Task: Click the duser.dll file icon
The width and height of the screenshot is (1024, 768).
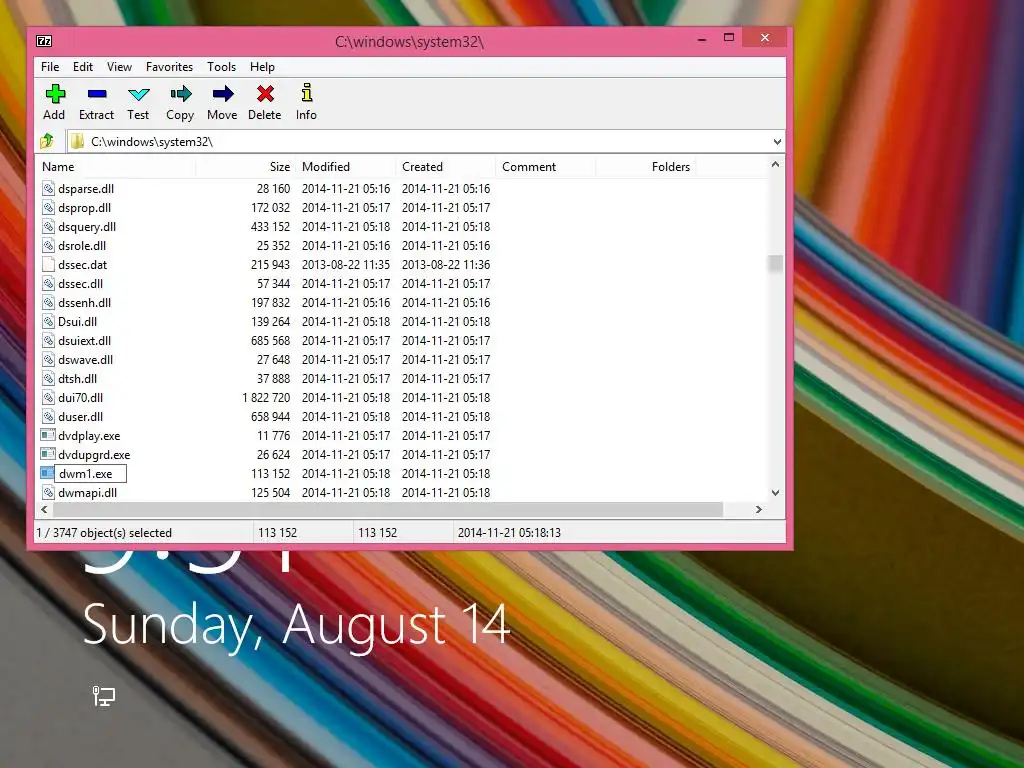Action: [48, 416]
